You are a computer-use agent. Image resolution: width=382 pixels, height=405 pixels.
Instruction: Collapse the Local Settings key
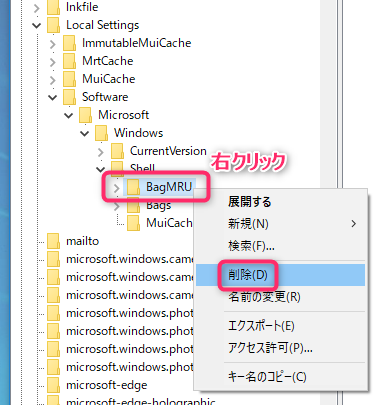[37, 26]
